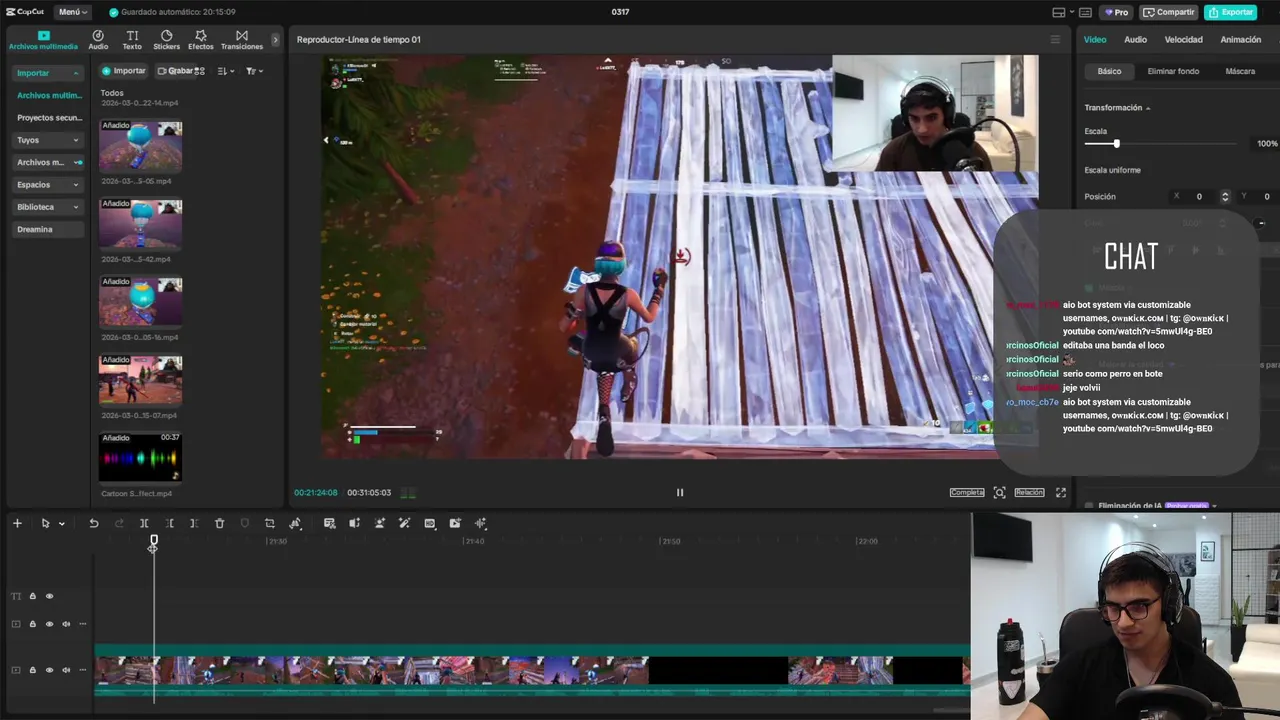
Task: Split clip at playhead
Action: pyautogui.click(x=144, y=523)
